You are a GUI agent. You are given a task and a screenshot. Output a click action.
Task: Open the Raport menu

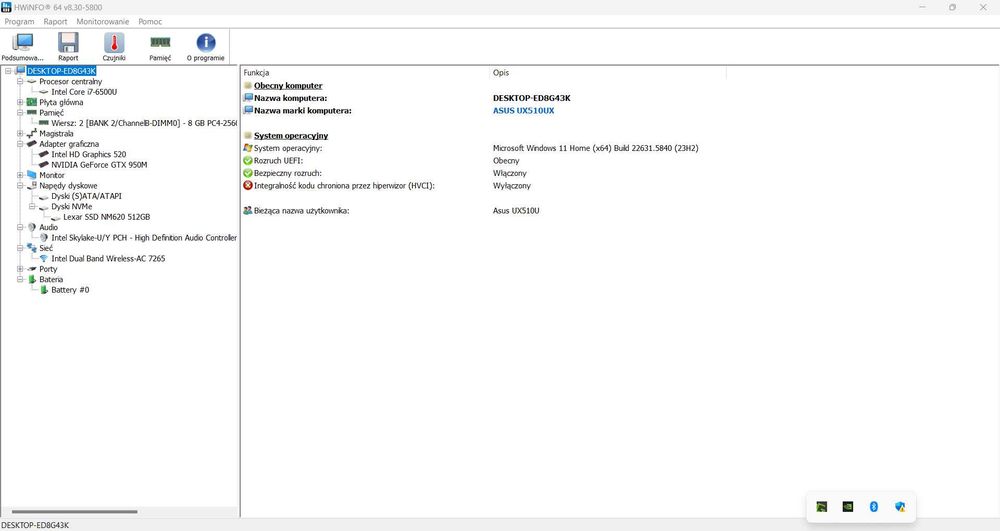point(55,22)
